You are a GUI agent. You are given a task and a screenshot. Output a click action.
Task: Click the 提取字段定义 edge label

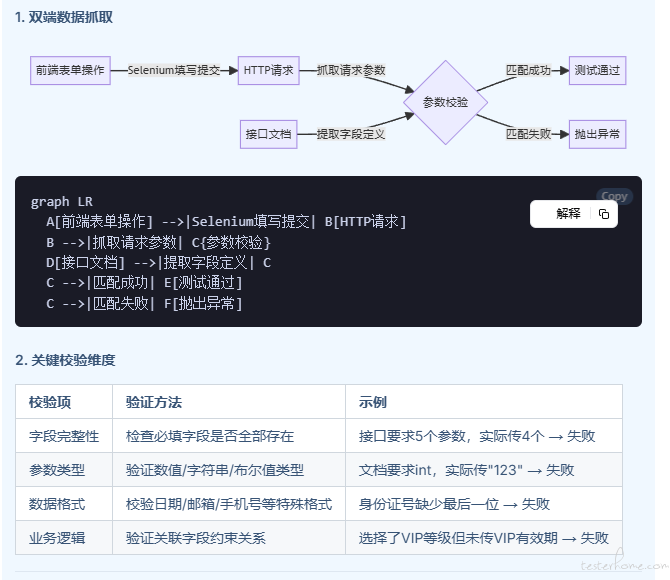click(x=351, y=134)
